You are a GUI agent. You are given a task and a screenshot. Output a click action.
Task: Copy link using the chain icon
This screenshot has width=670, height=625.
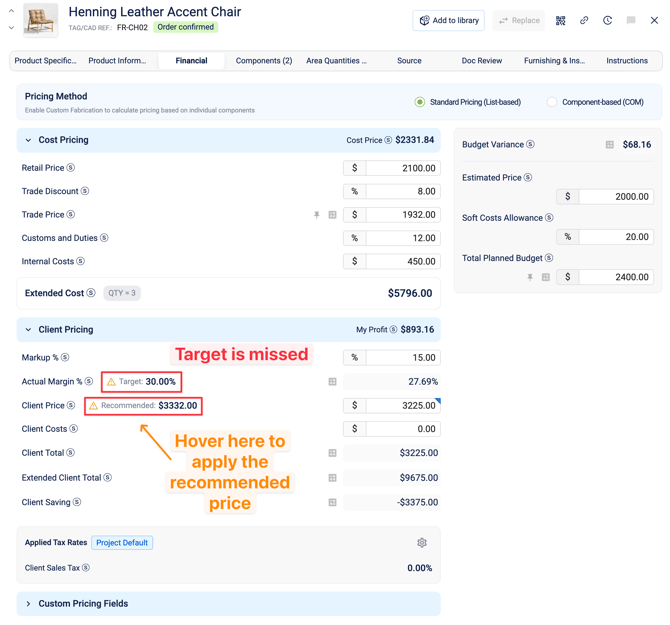pos(584,20)
